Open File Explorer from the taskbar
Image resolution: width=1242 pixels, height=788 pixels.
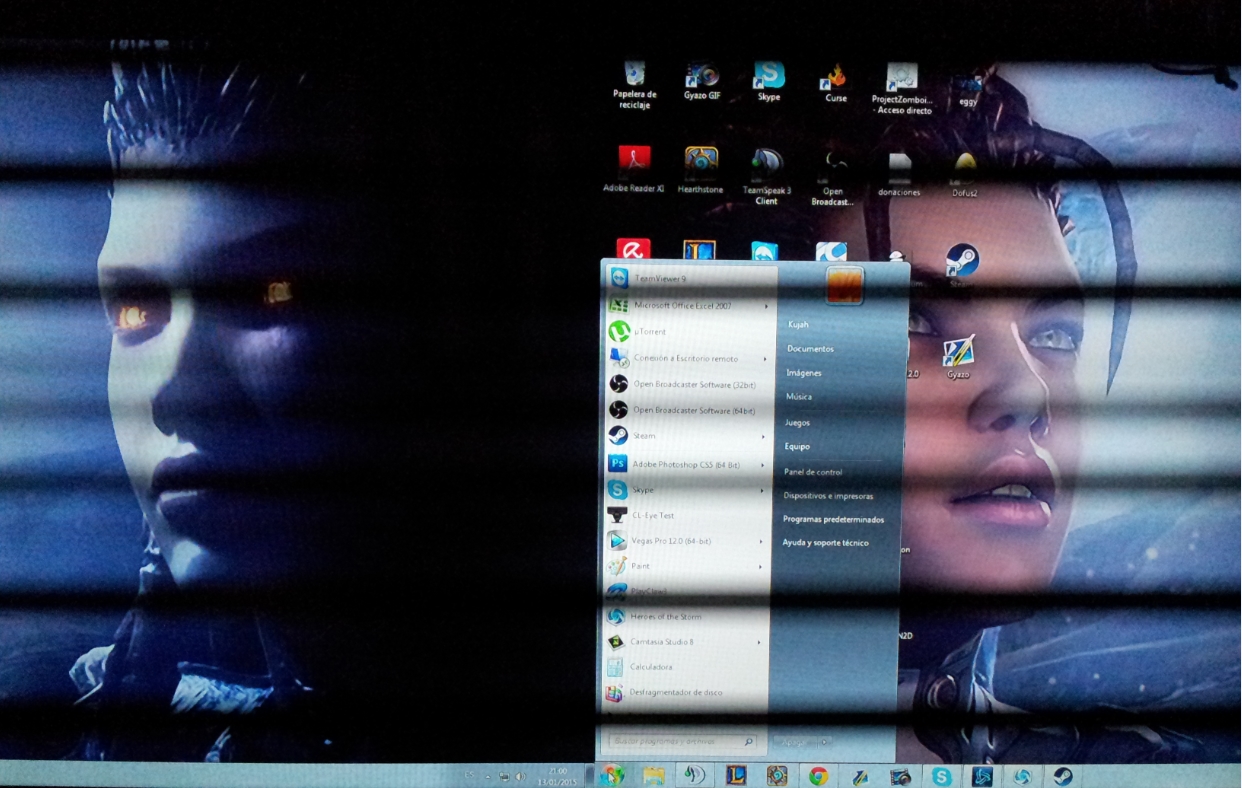[654, 776]
